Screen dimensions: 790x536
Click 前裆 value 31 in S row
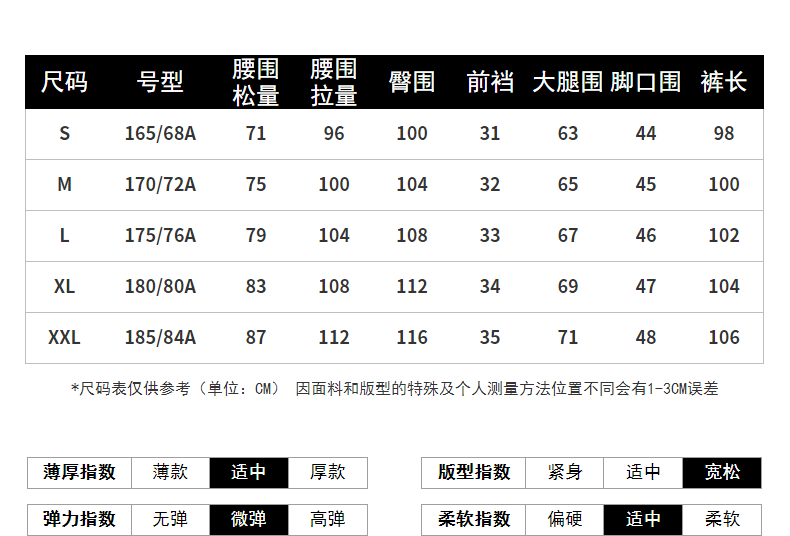pyautogui.click(x=490, y=133)
